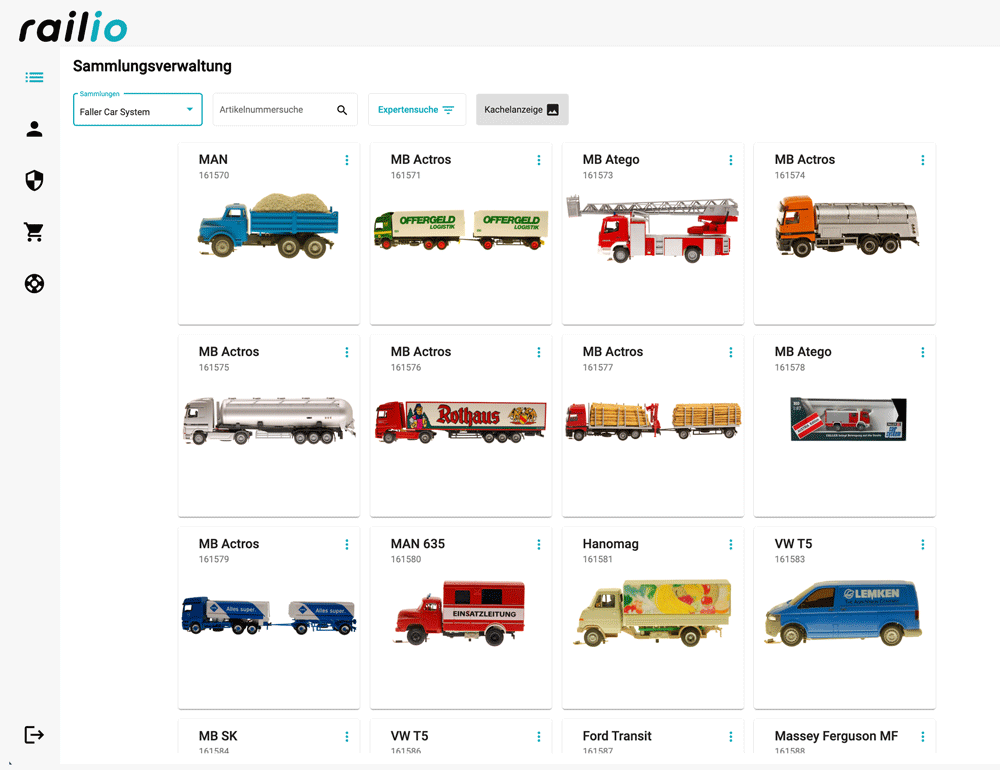Image resolution: width=1000 pixels, height=770 pixels.
Task: Click article number 161571
Action: (406, 175)
